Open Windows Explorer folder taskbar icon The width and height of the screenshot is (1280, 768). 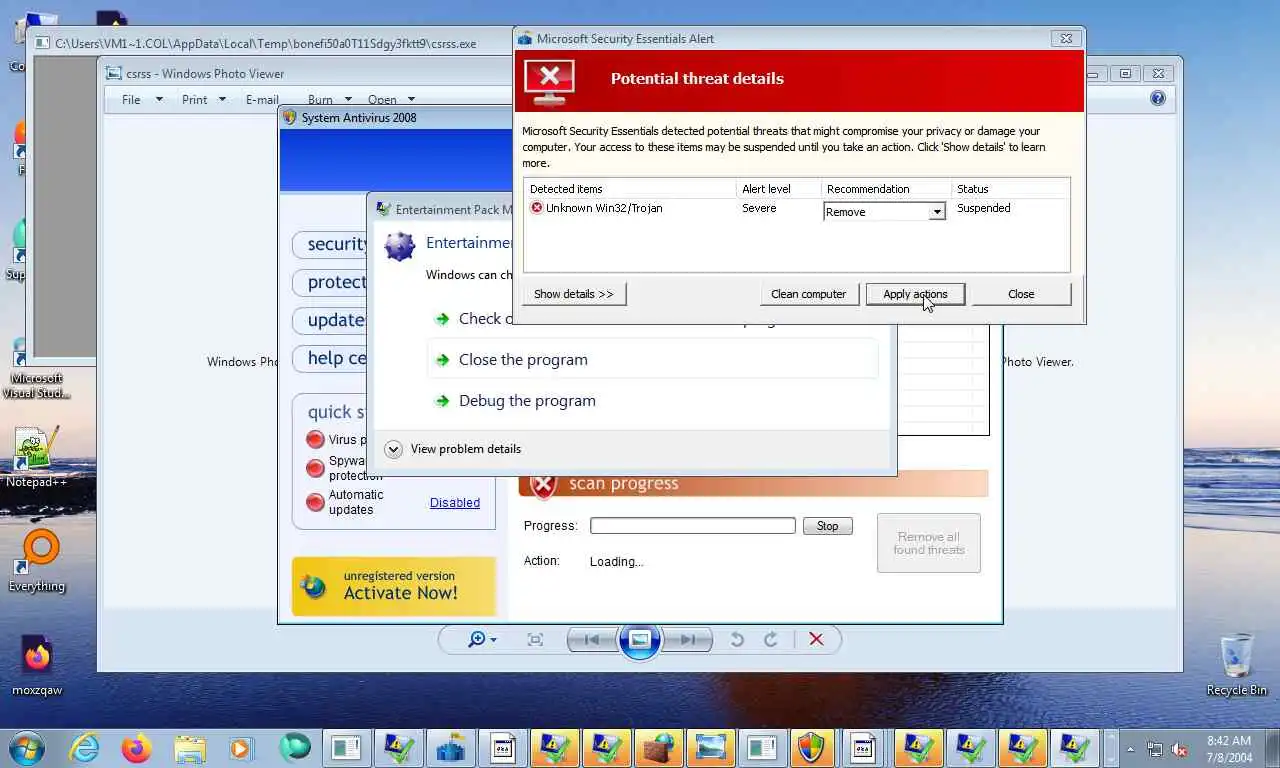tap(189, 748)
